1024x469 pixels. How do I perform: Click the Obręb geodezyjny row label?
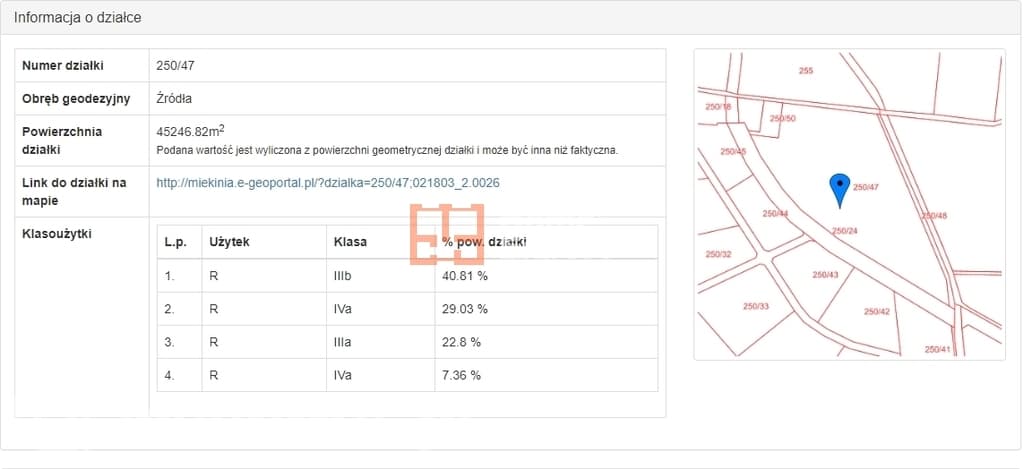(x=76, y=99)
